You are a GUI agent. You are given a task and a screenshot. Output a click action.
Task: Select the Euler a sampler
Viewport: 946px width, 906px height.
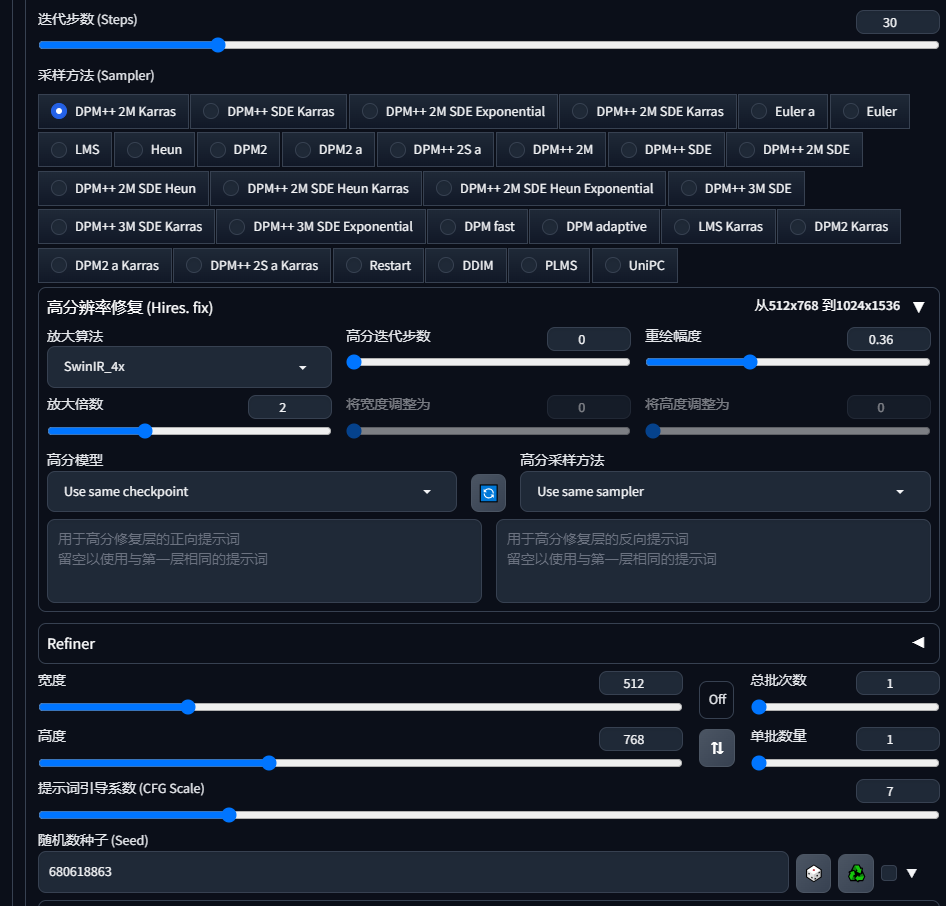point(782,111)
